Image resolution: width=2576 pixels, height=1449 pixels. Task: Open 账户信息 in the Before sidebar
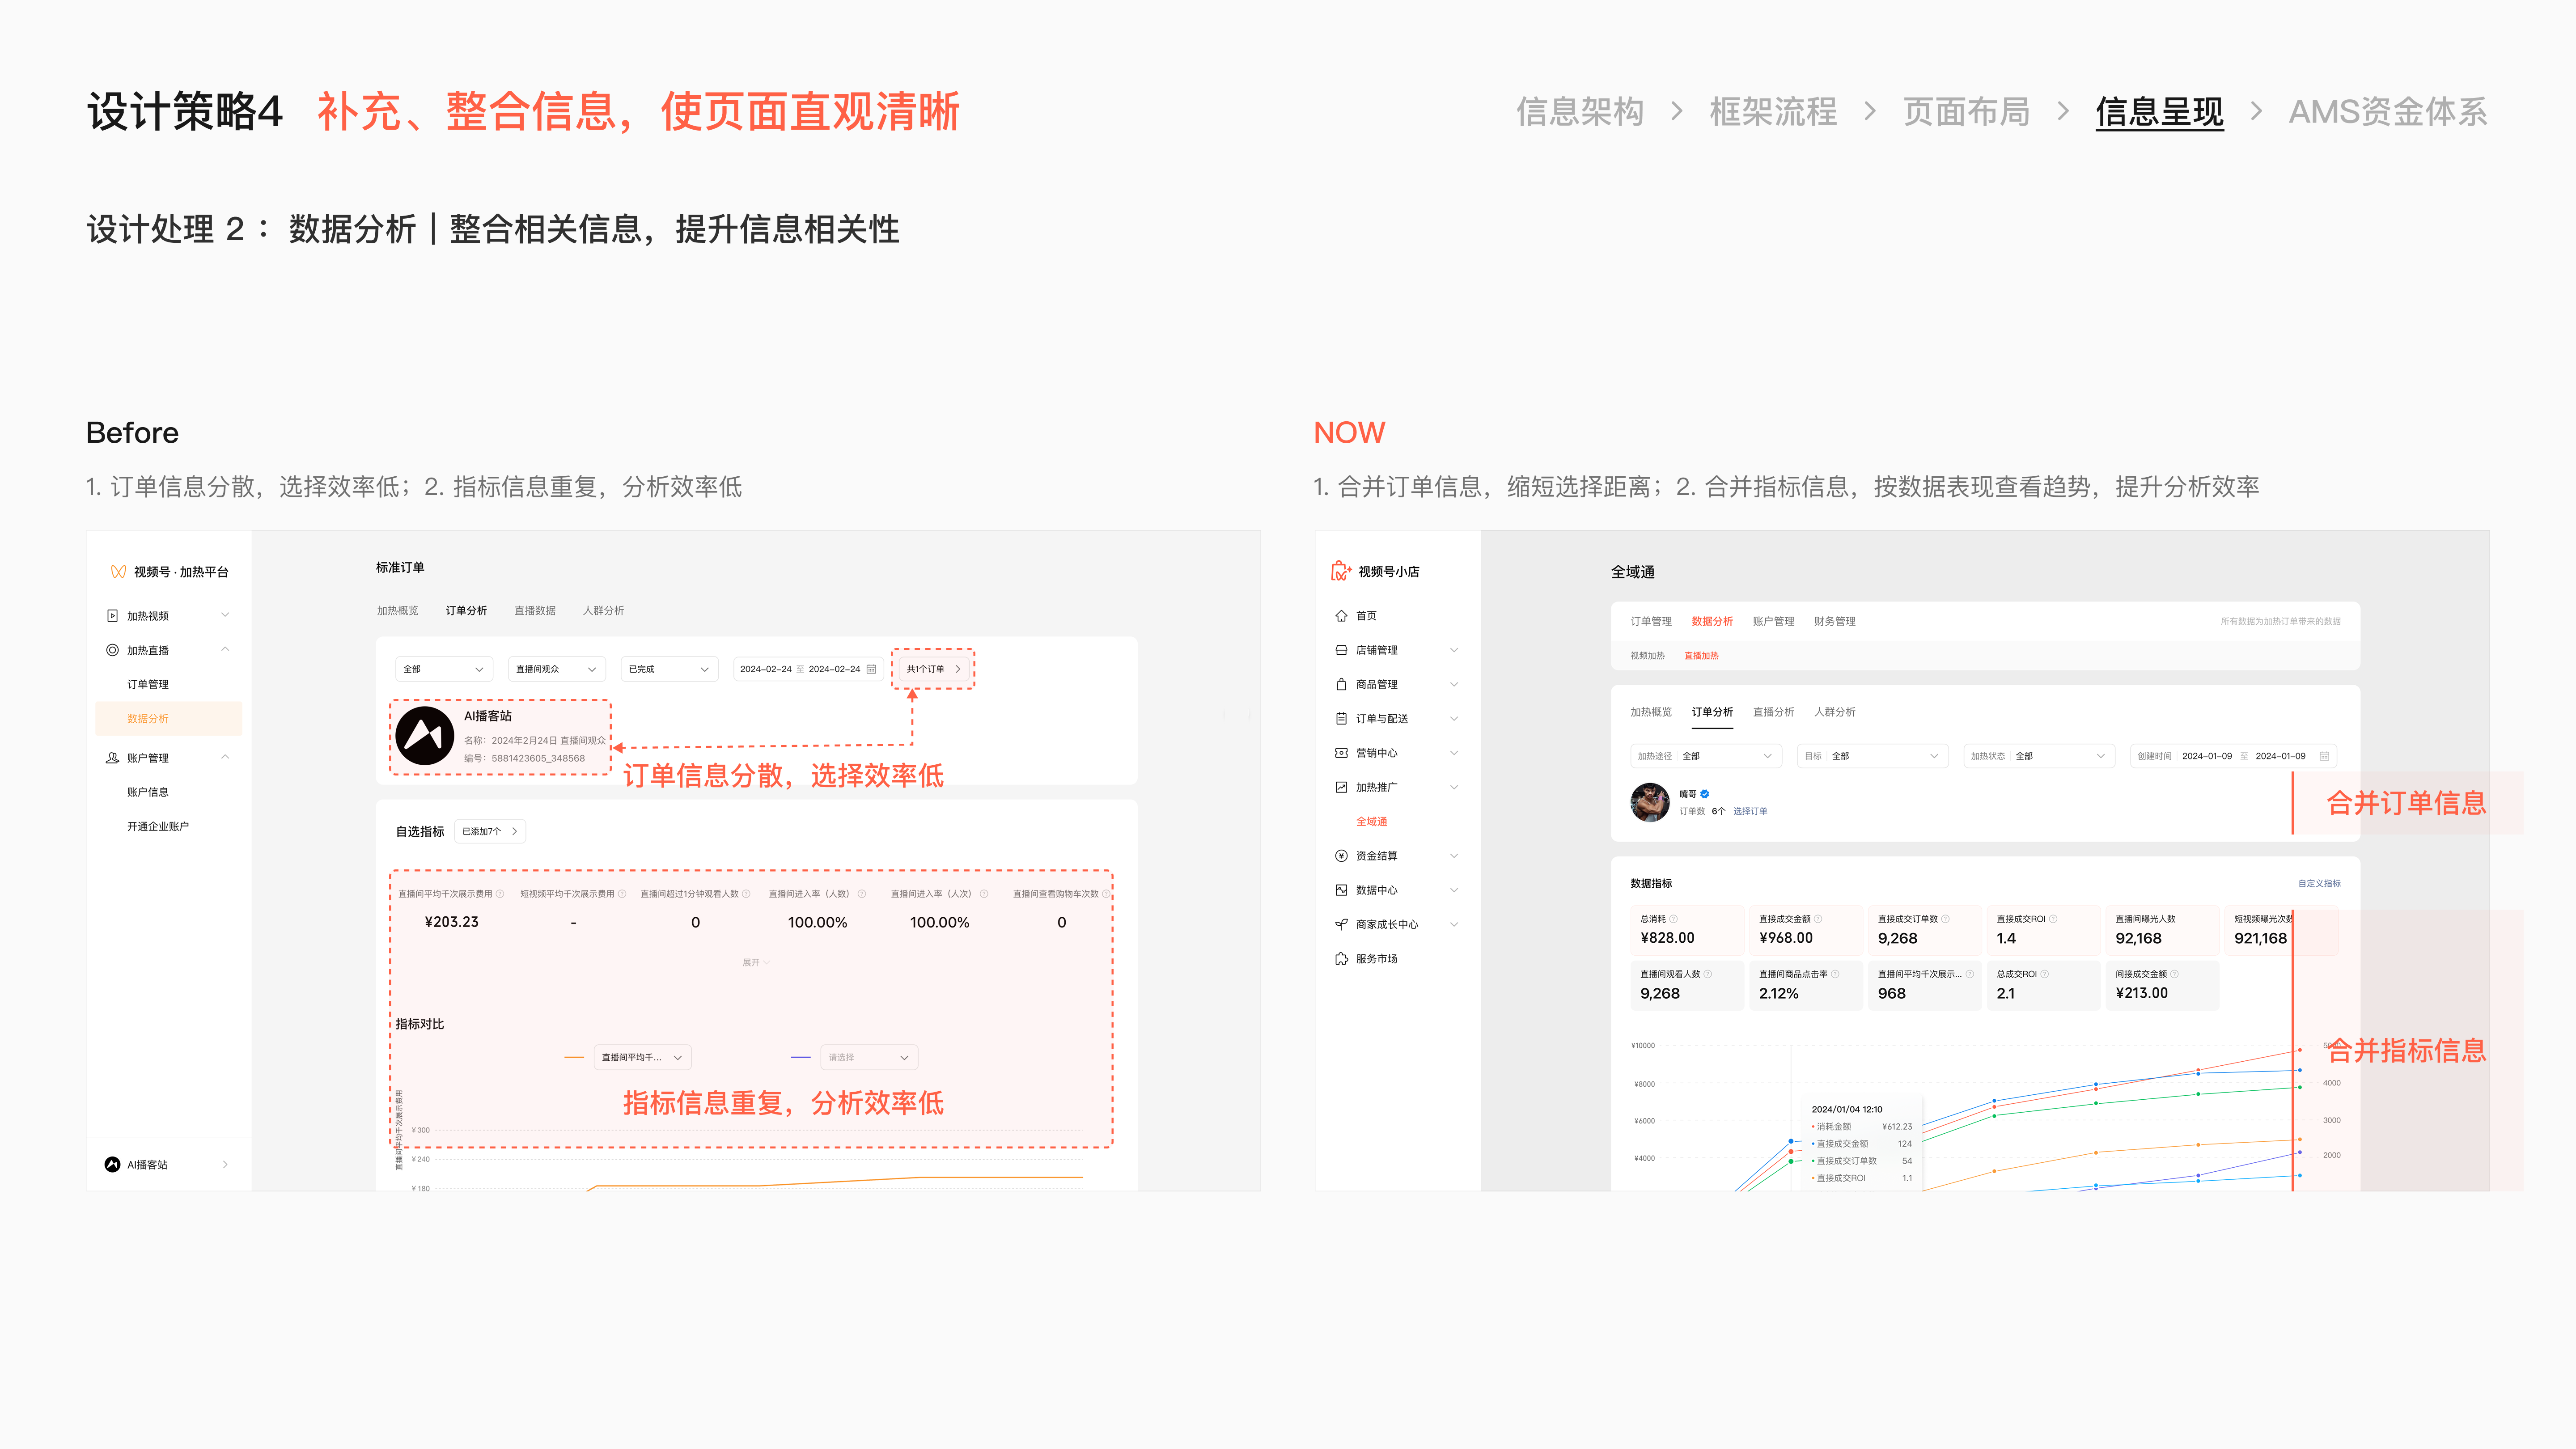[148, 792]
